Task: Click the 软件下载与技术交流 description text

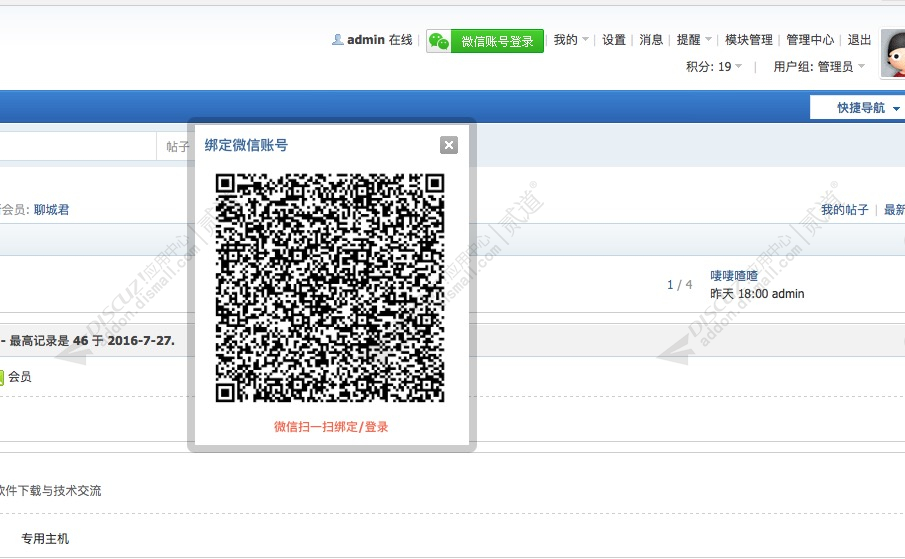Action: coord(50,491)
